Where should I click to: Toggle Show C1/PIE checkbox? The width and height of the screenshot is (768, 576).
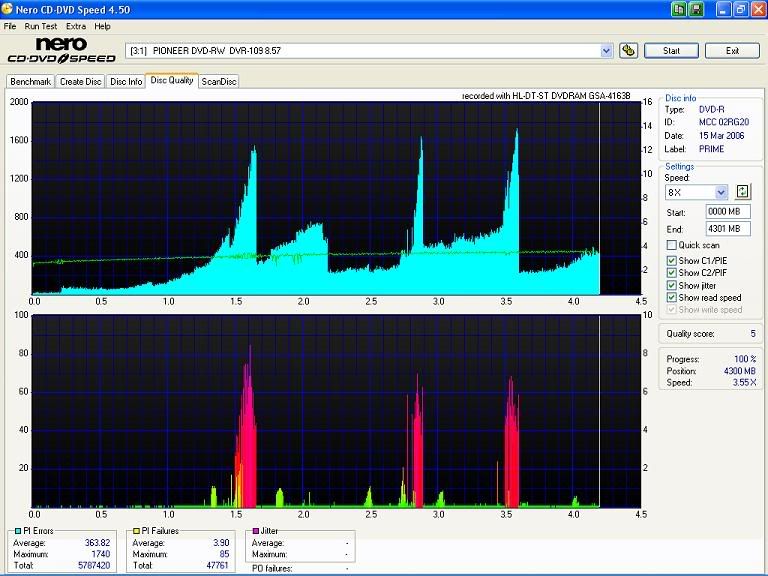click(672, 261)
